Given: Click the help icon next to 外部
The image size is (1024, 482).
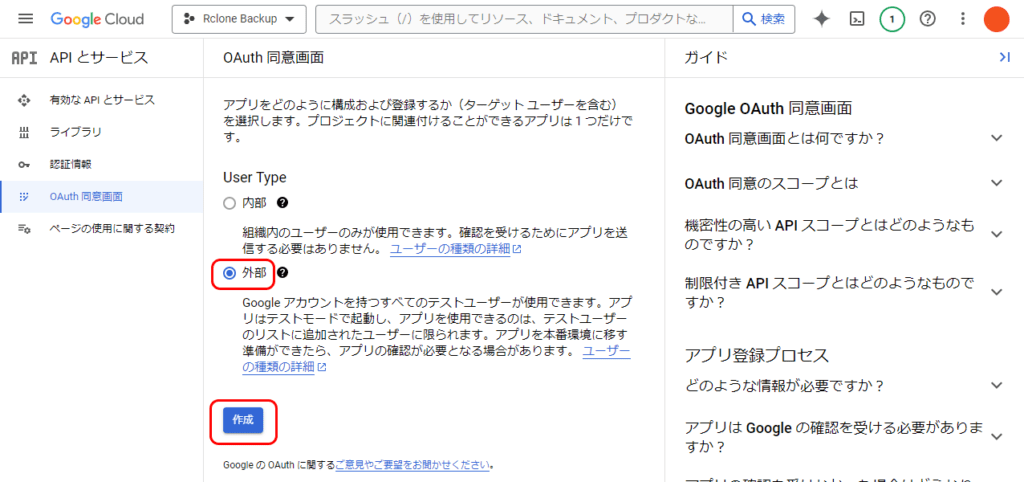Looking at the screenshot, I should coord(283,273).
